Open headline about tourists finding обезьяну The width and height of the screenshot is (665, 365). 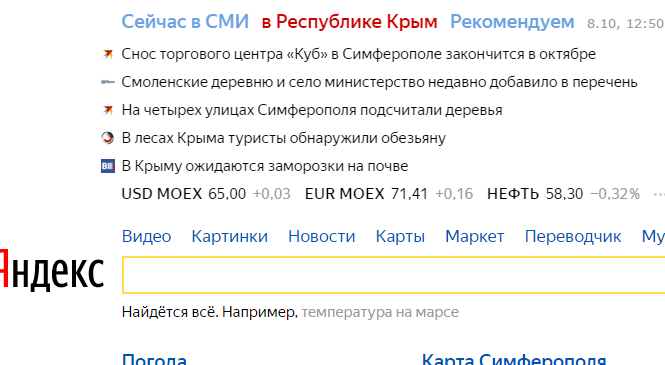(x=283, y=138)
